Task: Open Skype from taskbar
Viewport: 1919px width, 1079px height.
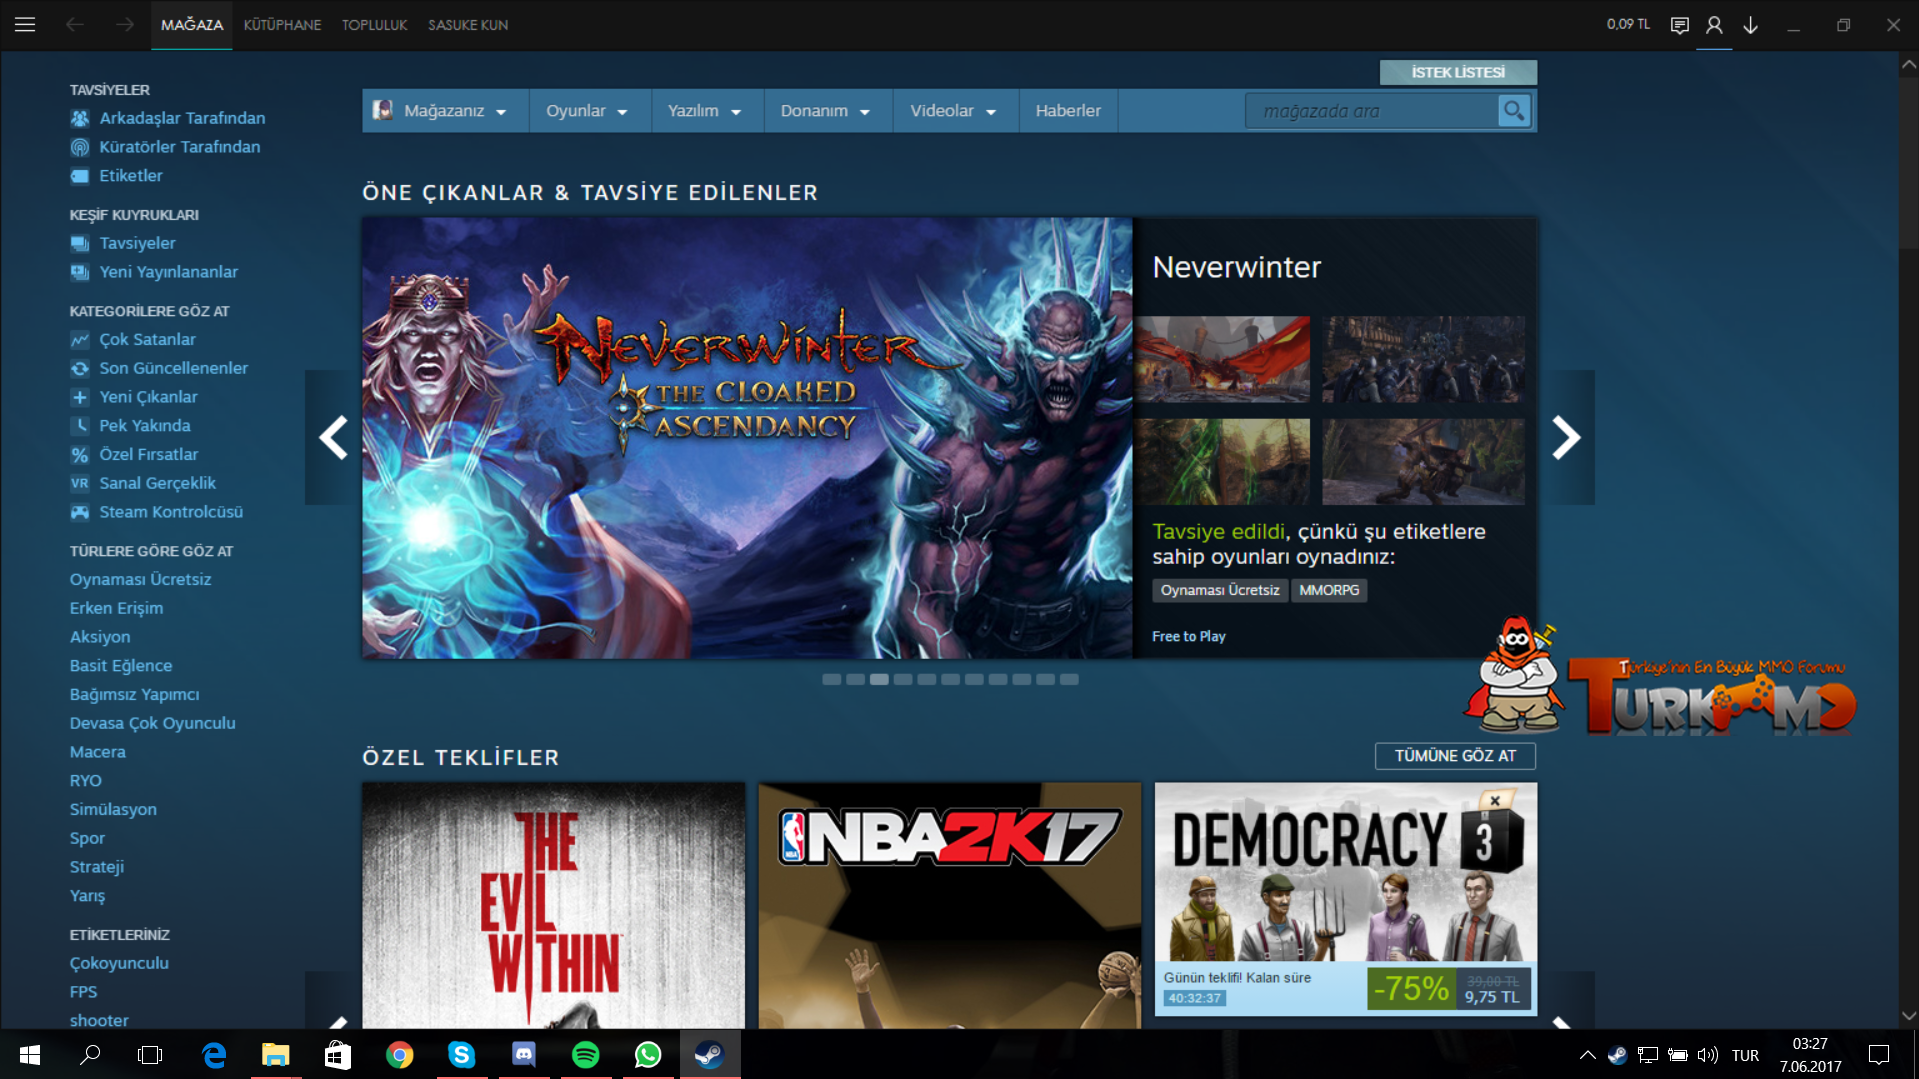Action: [462, 1055]
